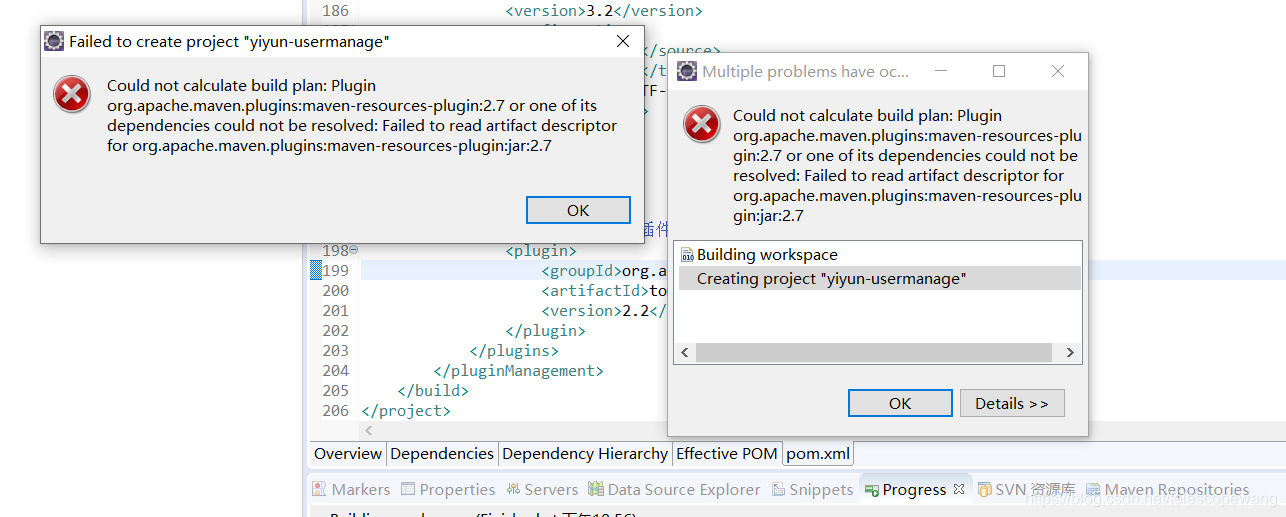1286x517 pixels.
Task: Click the Building workspace job icon
Action: coord(686,255)
